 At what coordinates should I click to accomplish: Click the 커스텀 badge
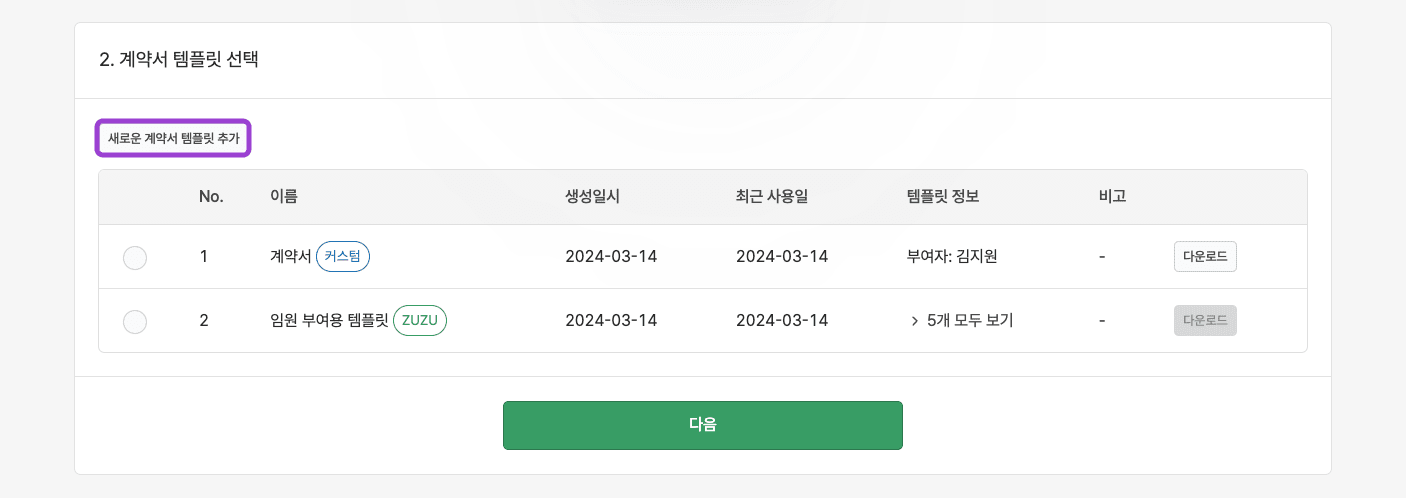point(343,257)
